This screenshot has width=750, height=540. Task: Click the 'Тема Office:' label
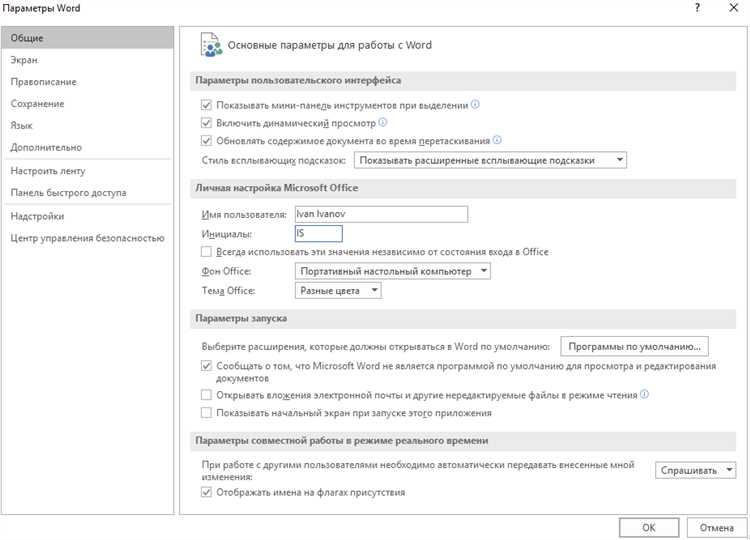[228, 291]
